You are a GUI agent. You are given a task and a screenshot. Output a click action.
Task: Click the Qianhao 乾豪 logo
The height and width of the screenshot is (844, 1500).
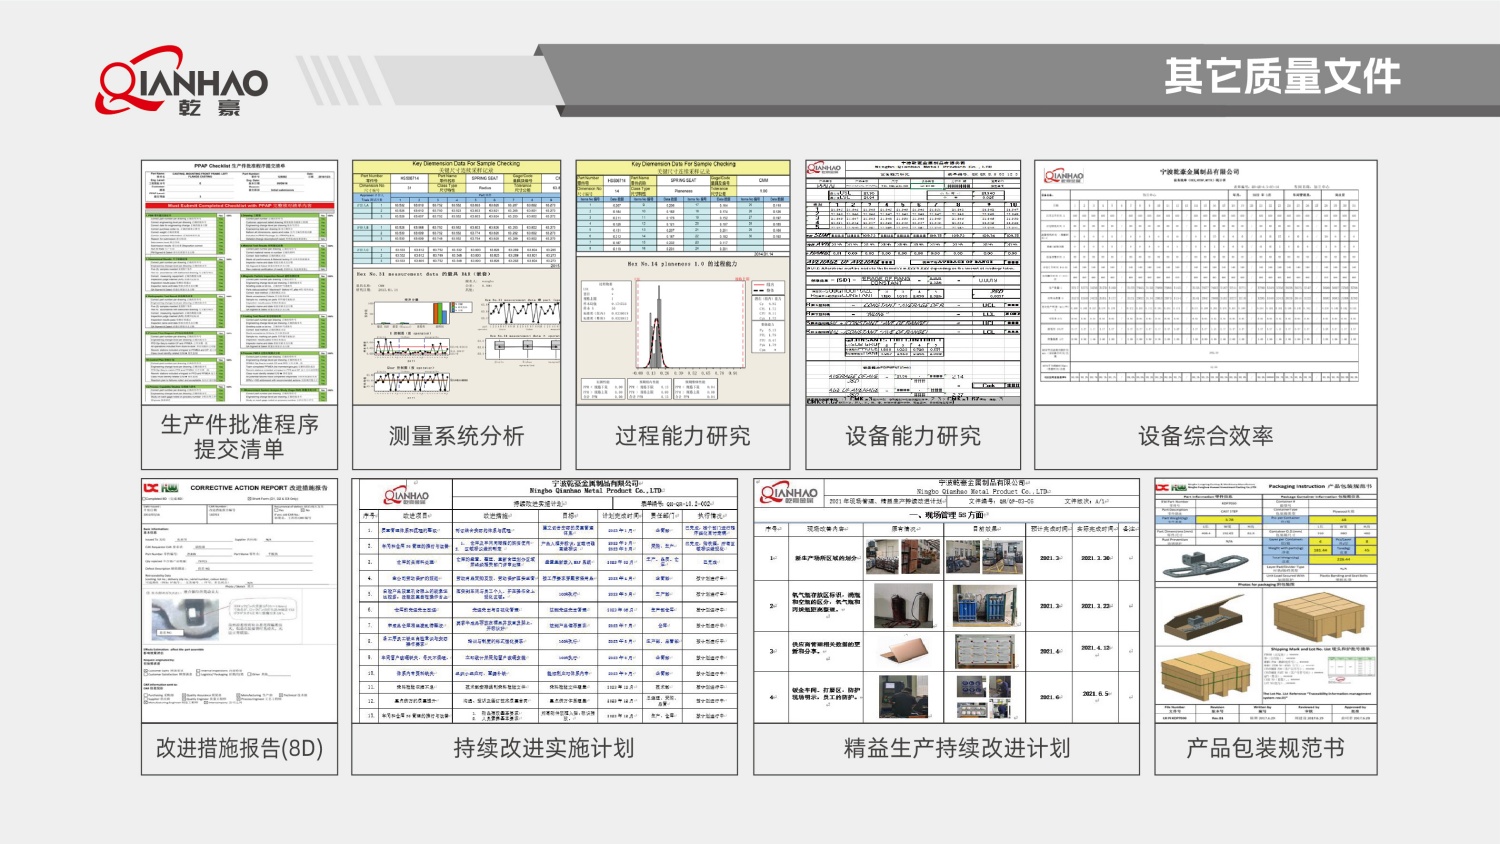click(x=182, y=81)
